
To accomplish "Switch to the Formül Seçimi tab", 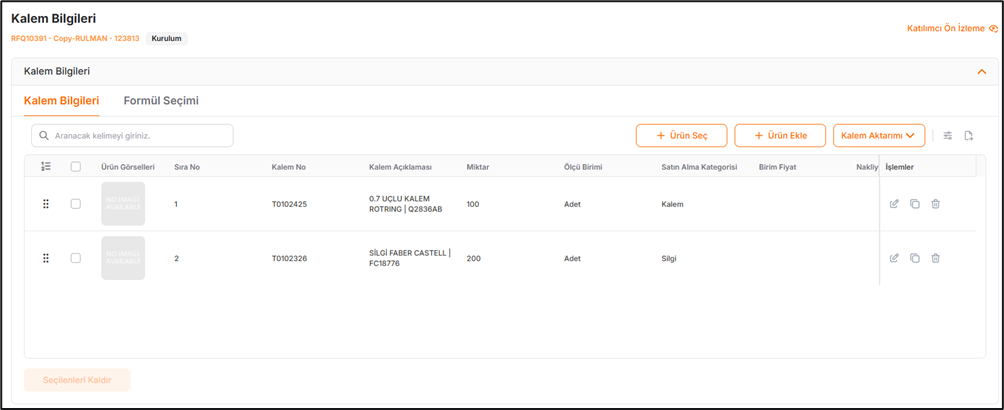I will point(161,101).
